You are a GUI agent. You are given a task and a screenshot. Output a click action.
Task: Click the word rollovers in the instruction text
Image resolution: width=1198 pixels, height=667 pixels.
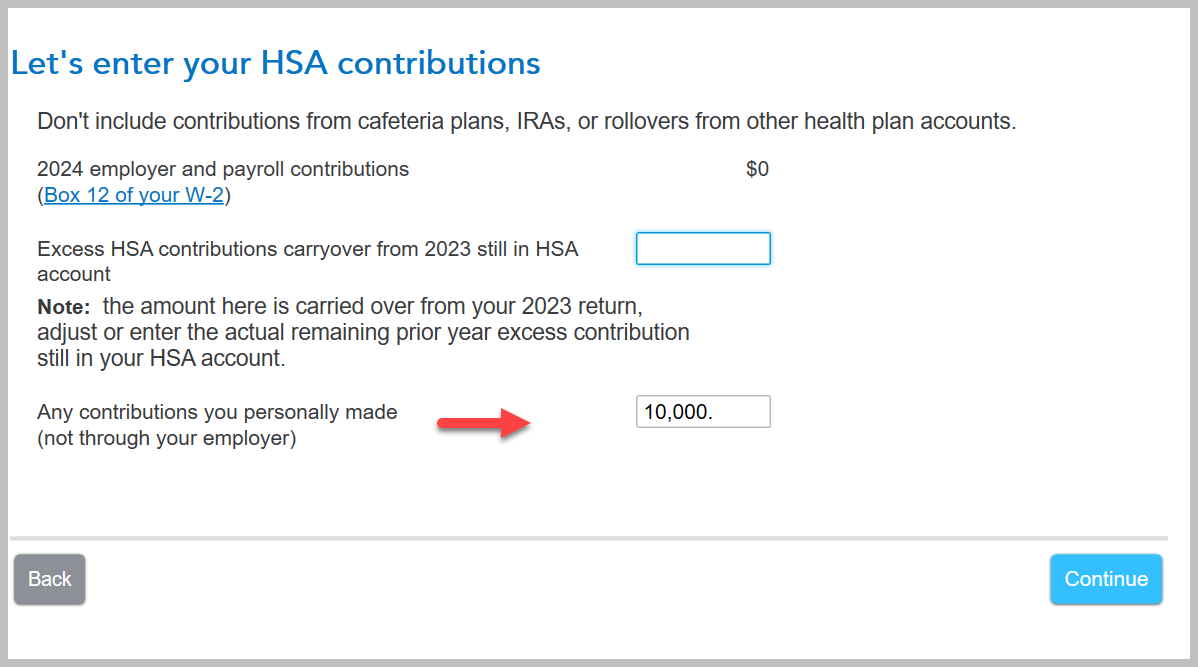pos(622,122)
